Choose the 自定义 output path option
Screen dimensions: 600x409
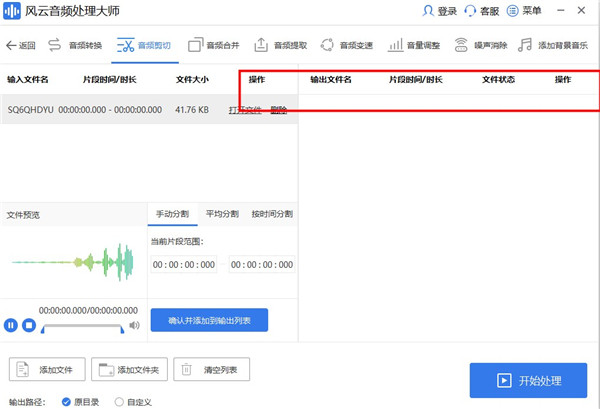(x=119, y=401)
